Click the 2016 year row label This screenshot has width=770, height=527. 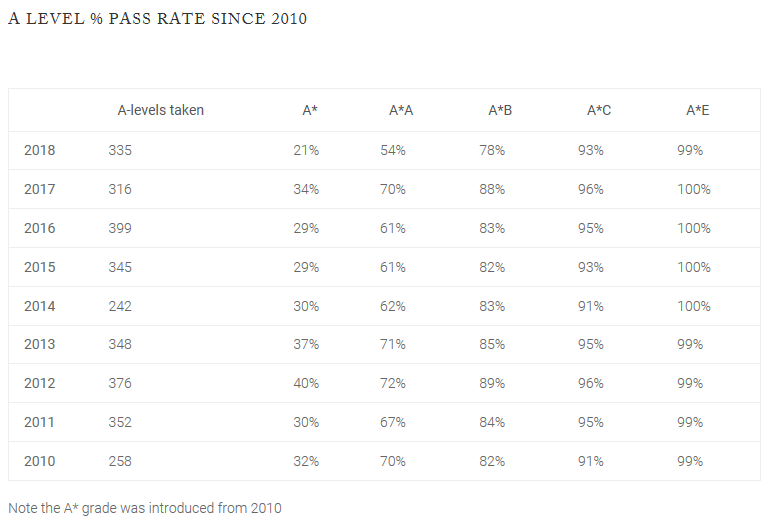pyautogui.click(x=40, y=228)
